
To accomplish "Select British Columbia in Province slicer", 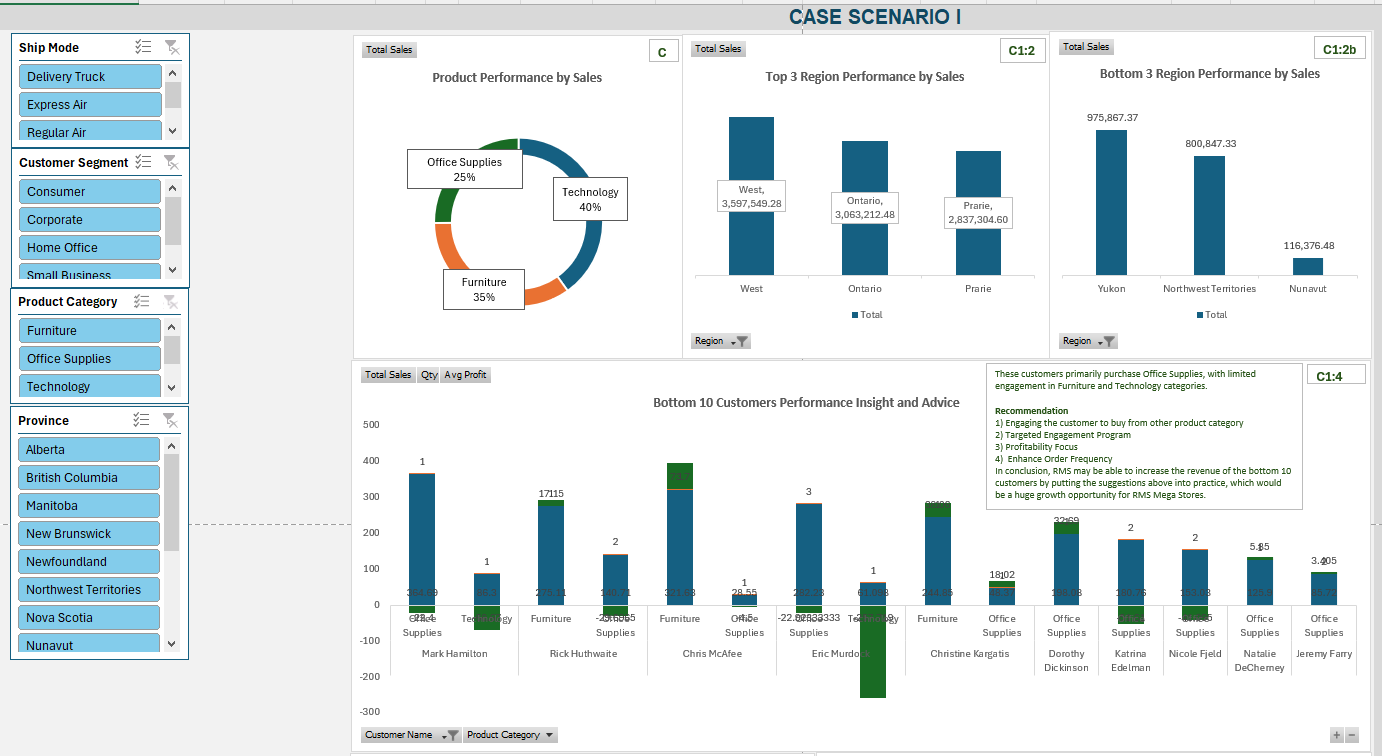I will pos(89,477).
